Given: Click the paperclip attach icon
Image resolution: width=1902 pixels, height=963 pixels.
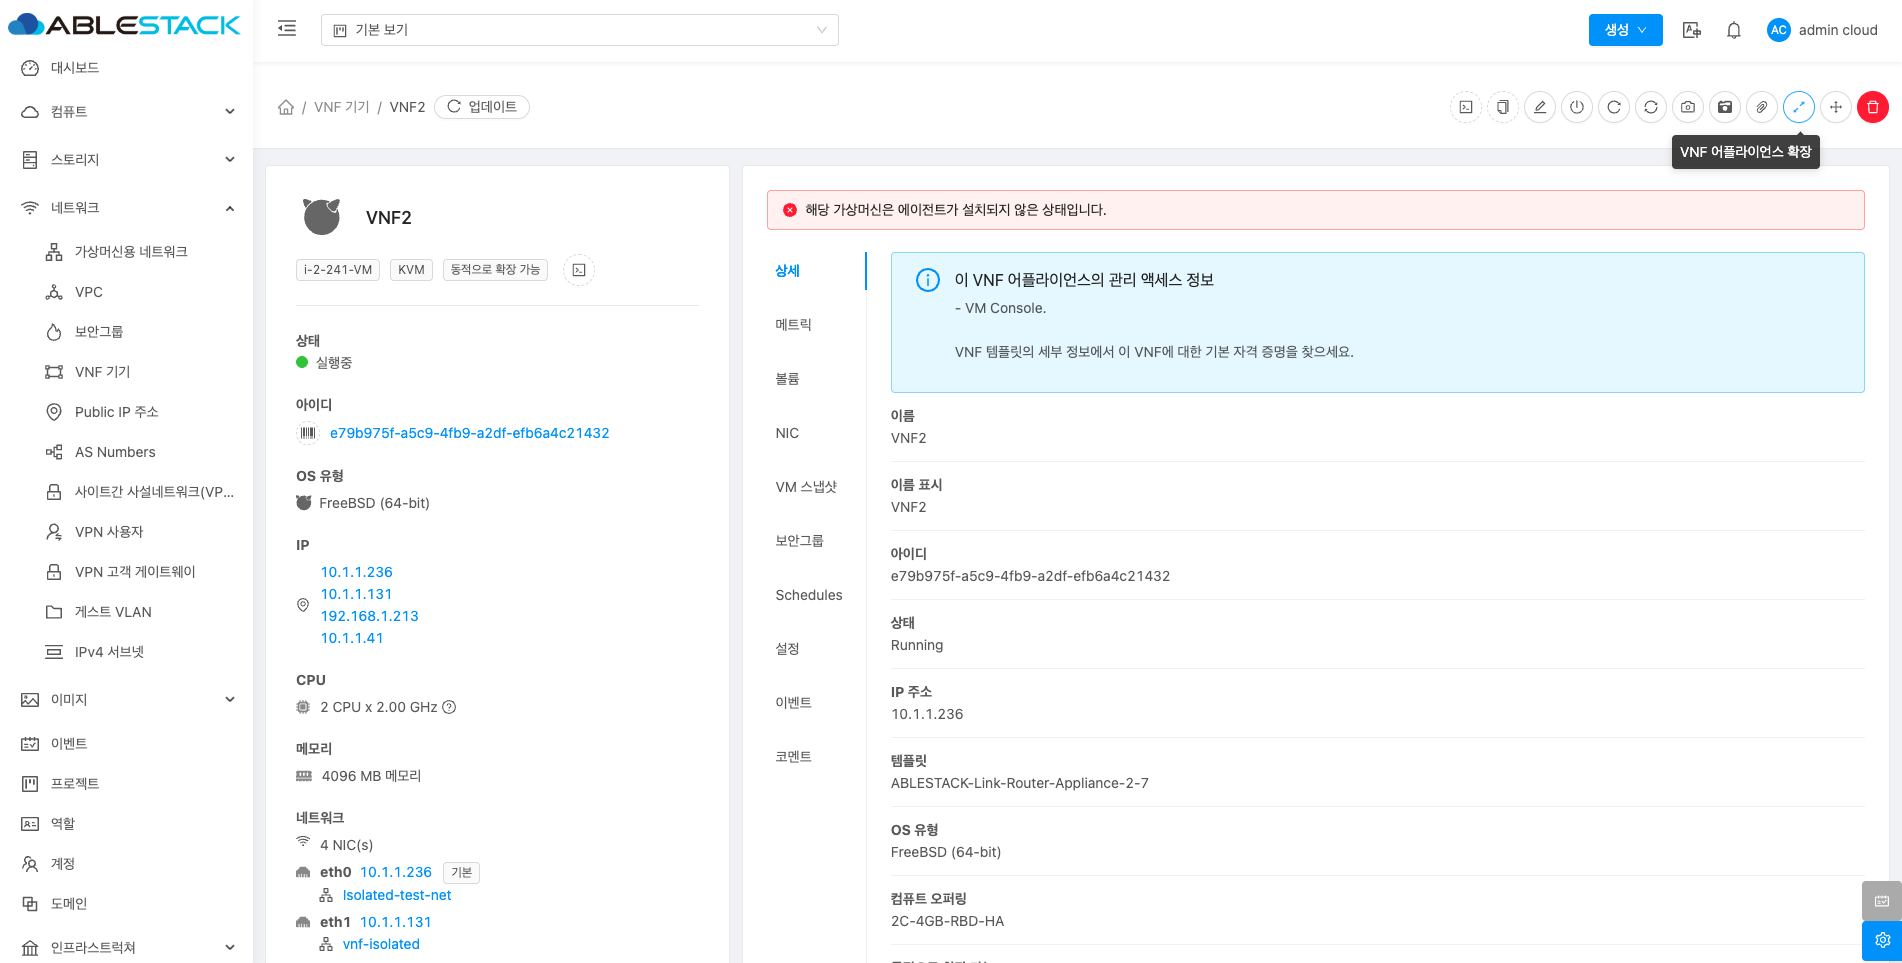Looking at the screenshot, I should 1762,107.
